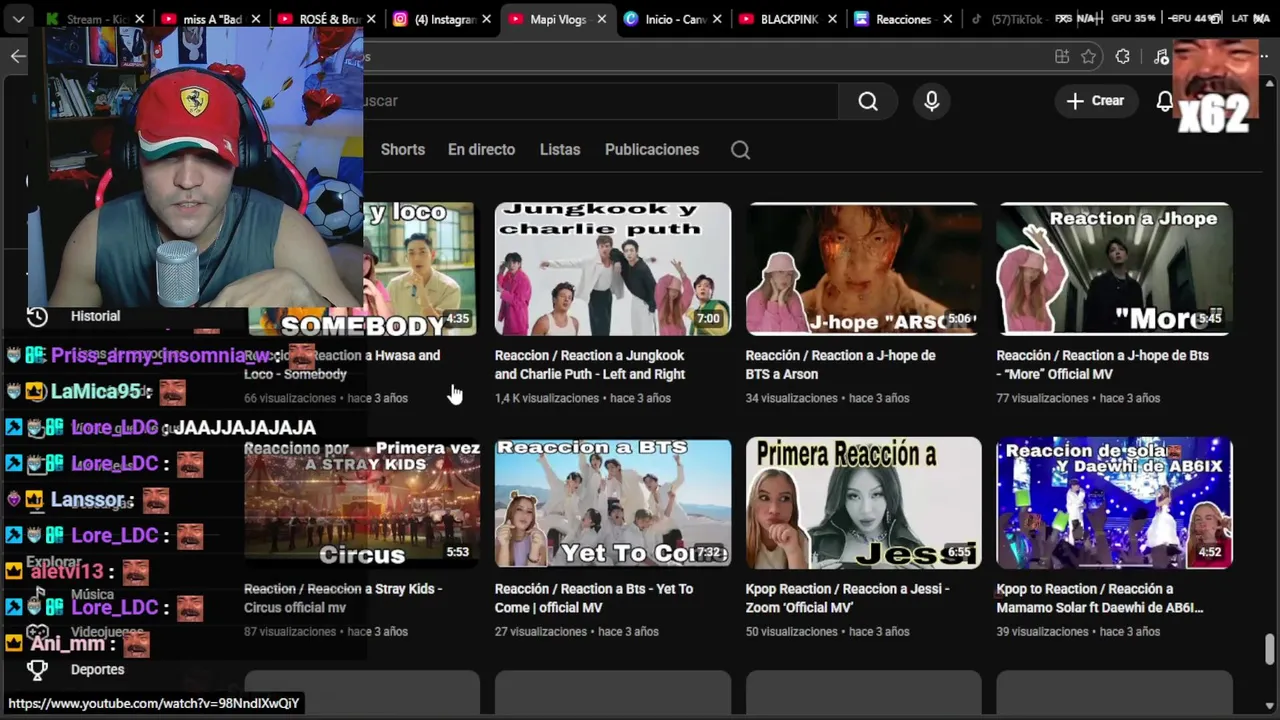Open the En directo channel tab
The height and width of the screenshot is (720, 1280).
tap(481, 149)
